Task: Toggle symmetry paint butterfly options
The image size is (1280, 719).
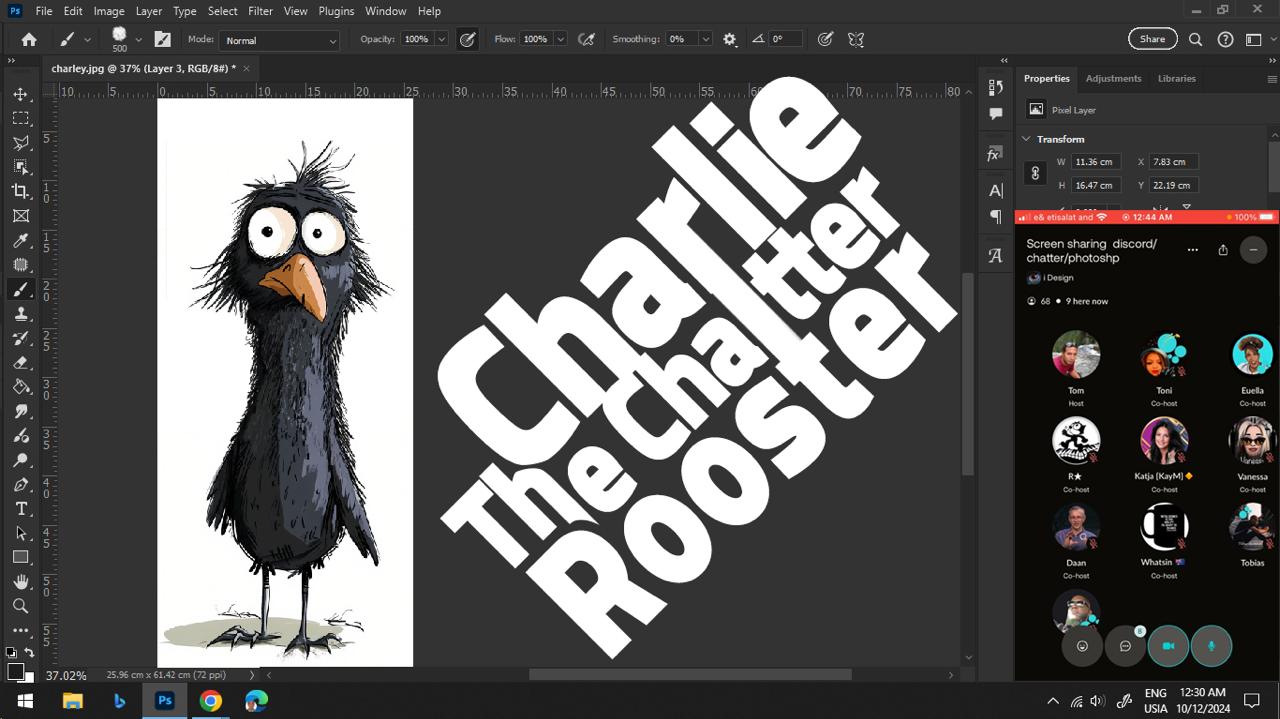Action: click(x=856, y=39)
